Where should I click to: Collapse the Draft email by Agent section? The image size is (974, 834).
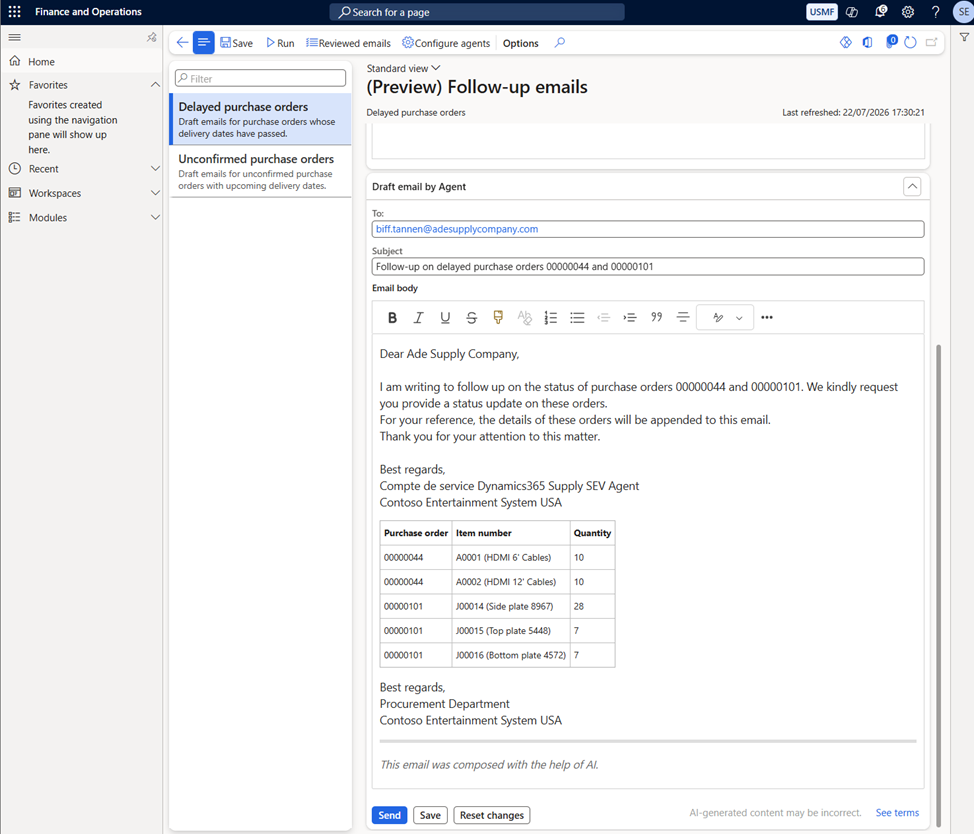(911, 186)
